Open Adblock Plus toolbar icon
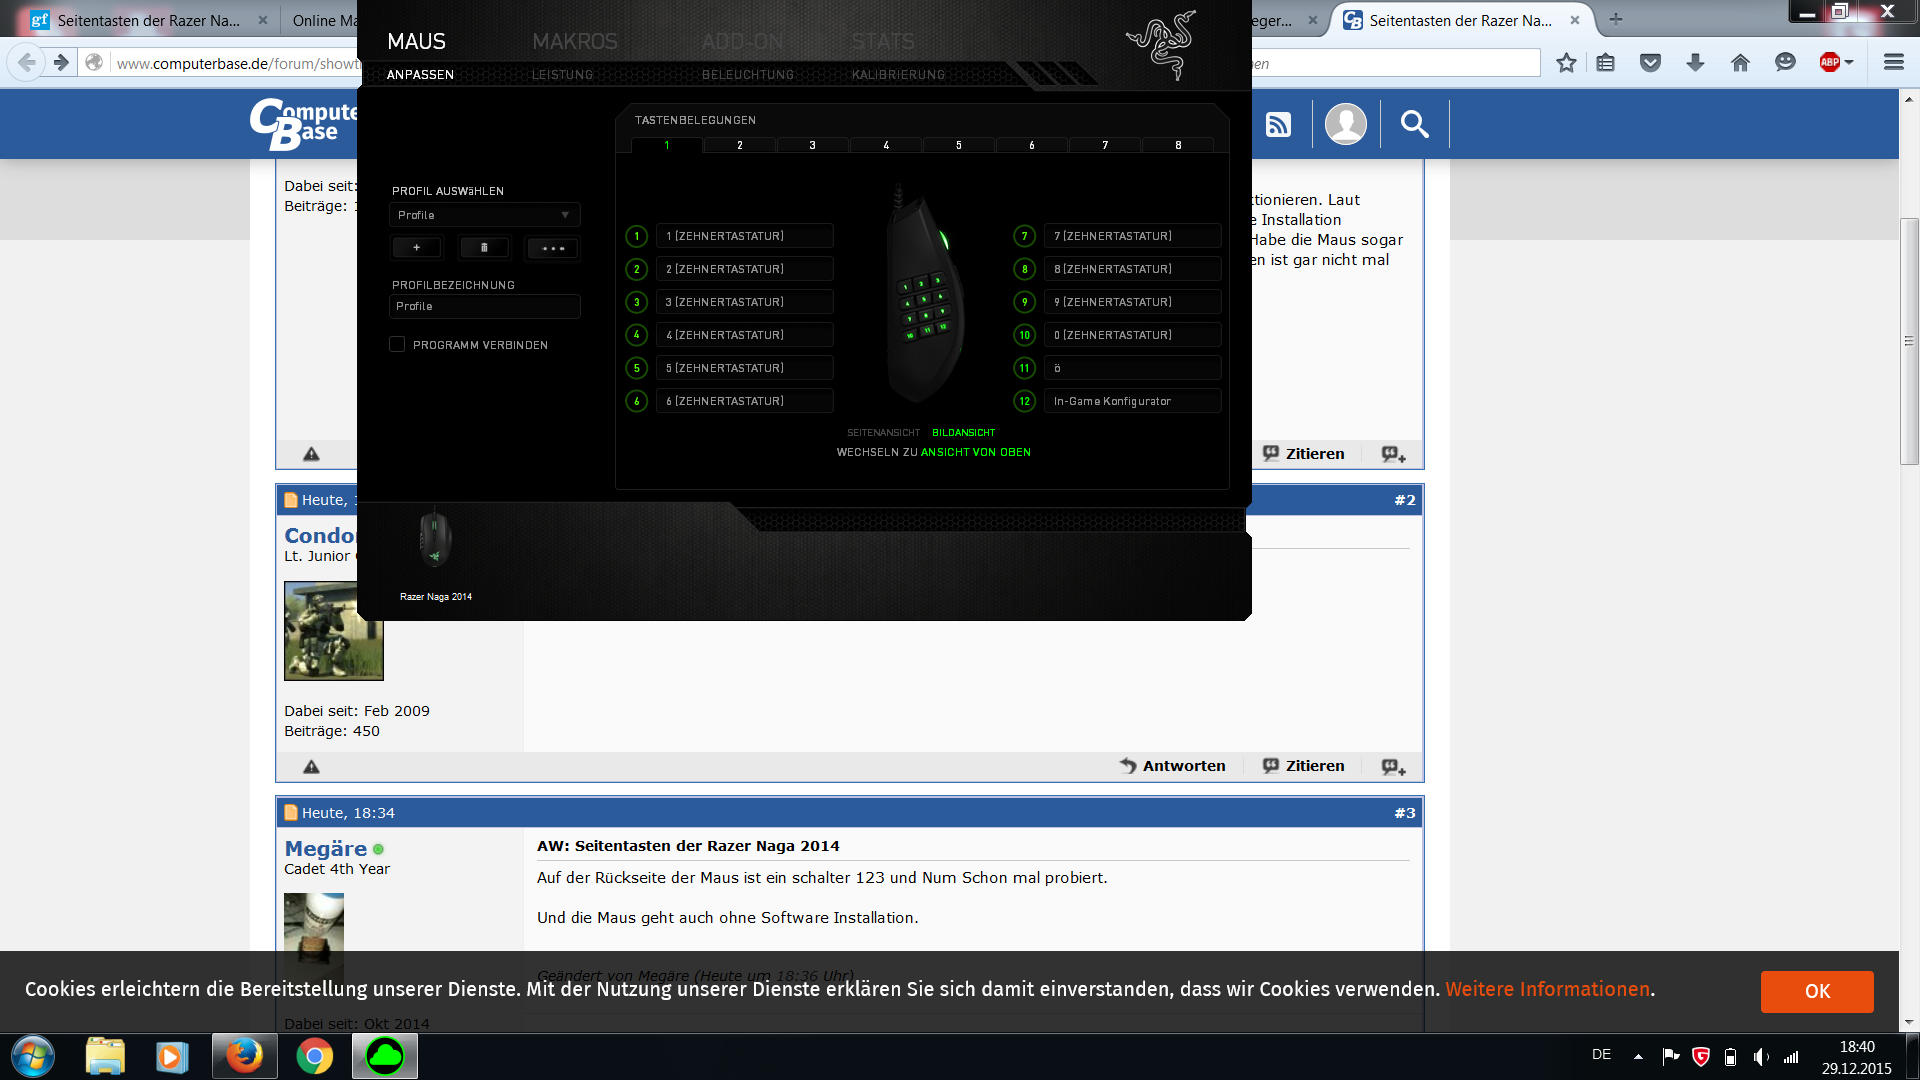The width and height of the screenshot is (1920, 1080). [x=1831, y=63]
